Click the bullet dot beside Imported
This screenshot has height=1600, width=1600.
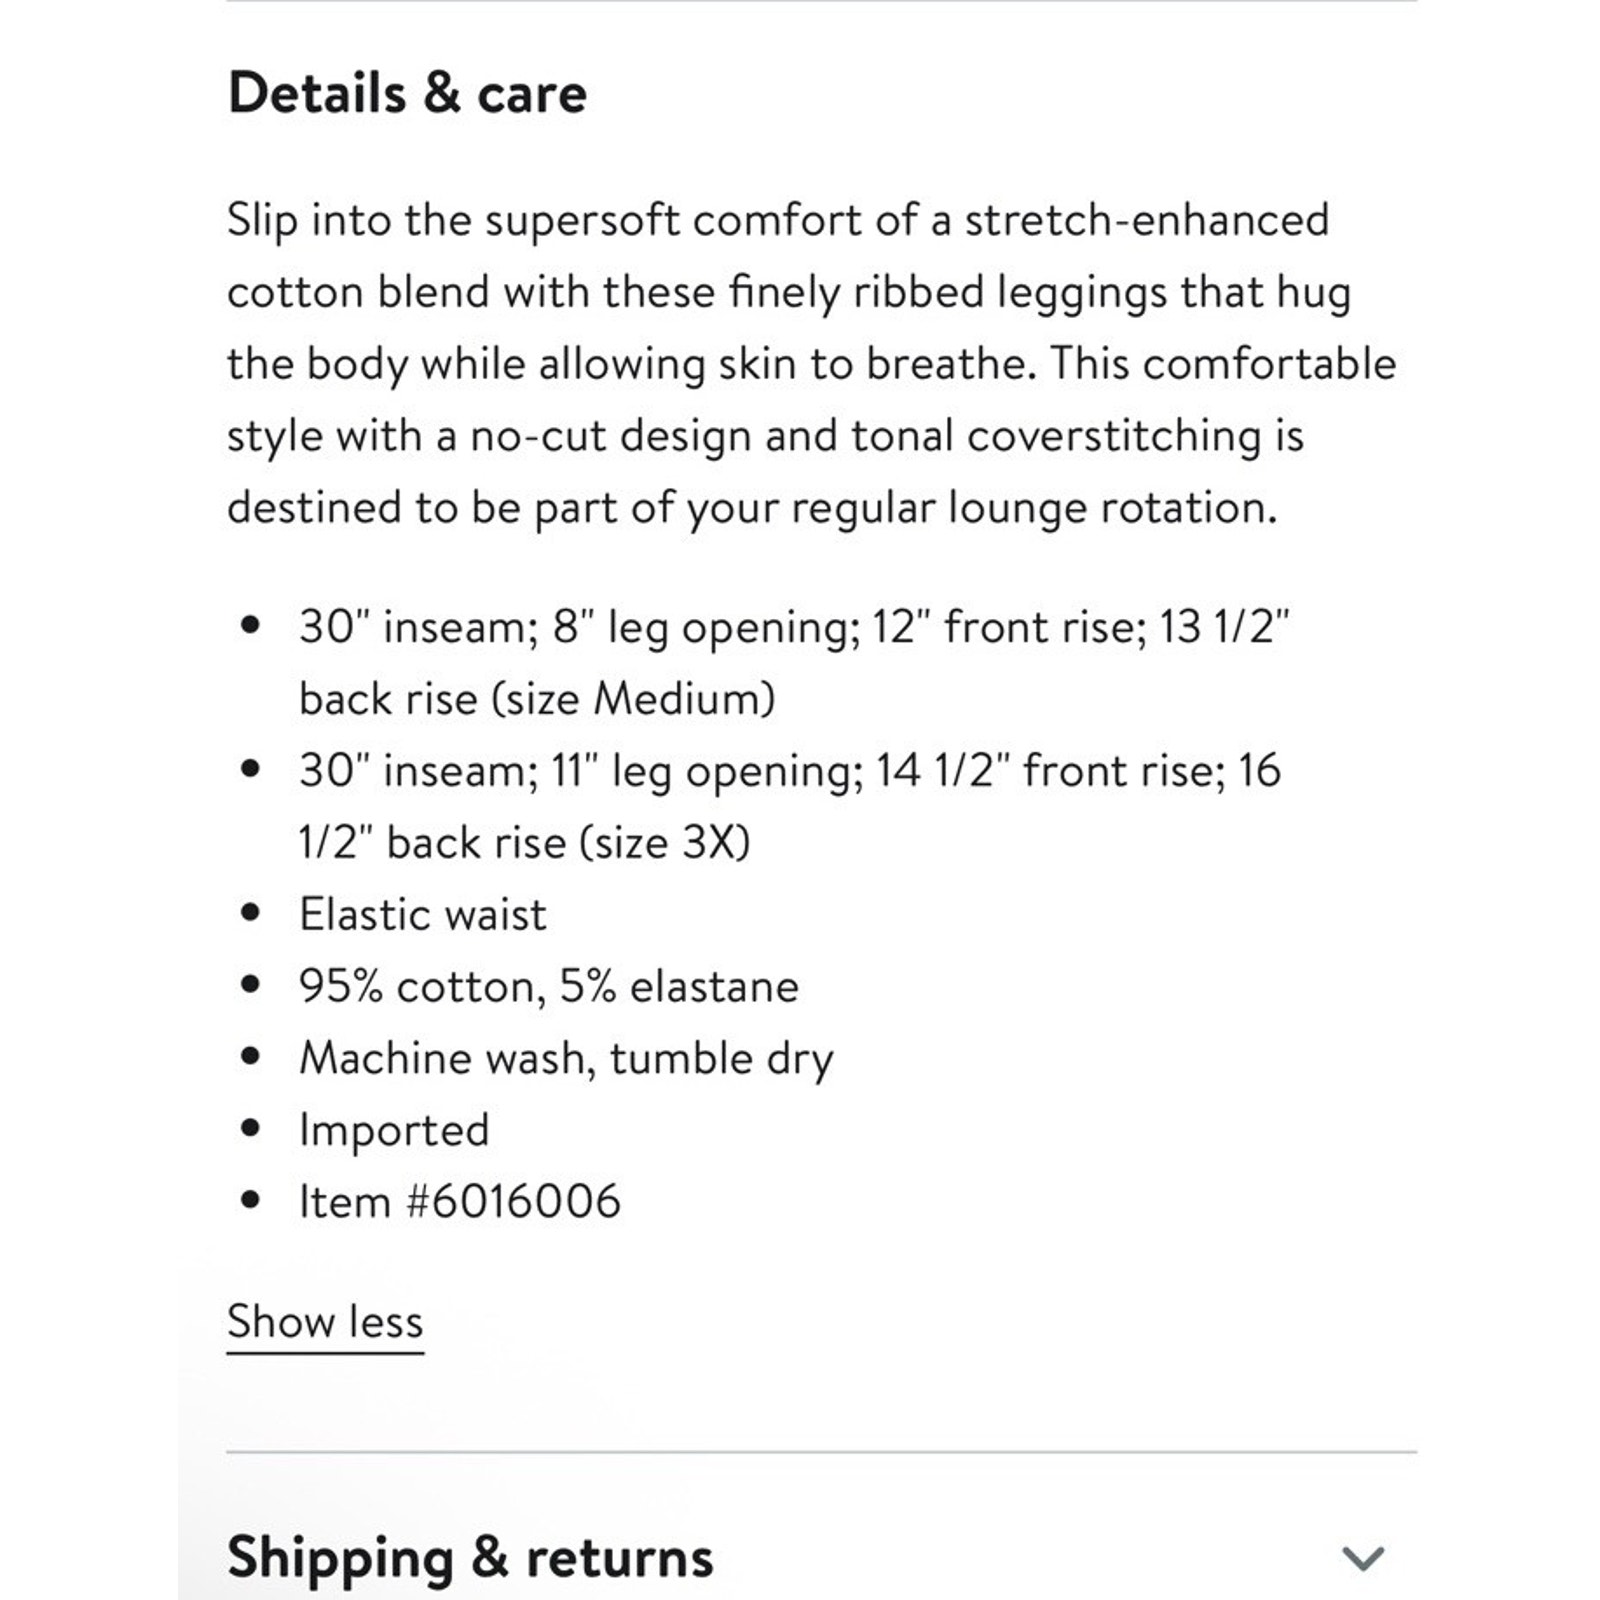click(251, 1129)
